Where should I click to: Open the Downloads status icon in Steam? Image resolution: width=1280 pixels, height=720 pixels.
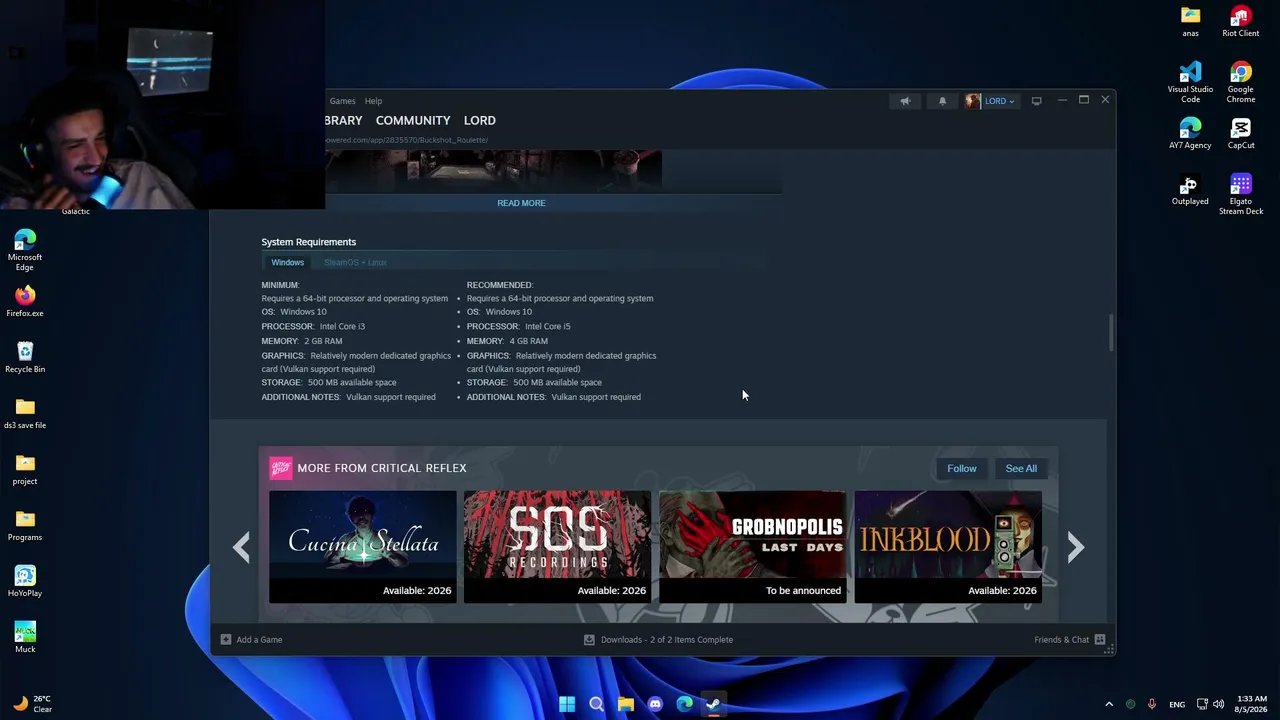point(589,640)
